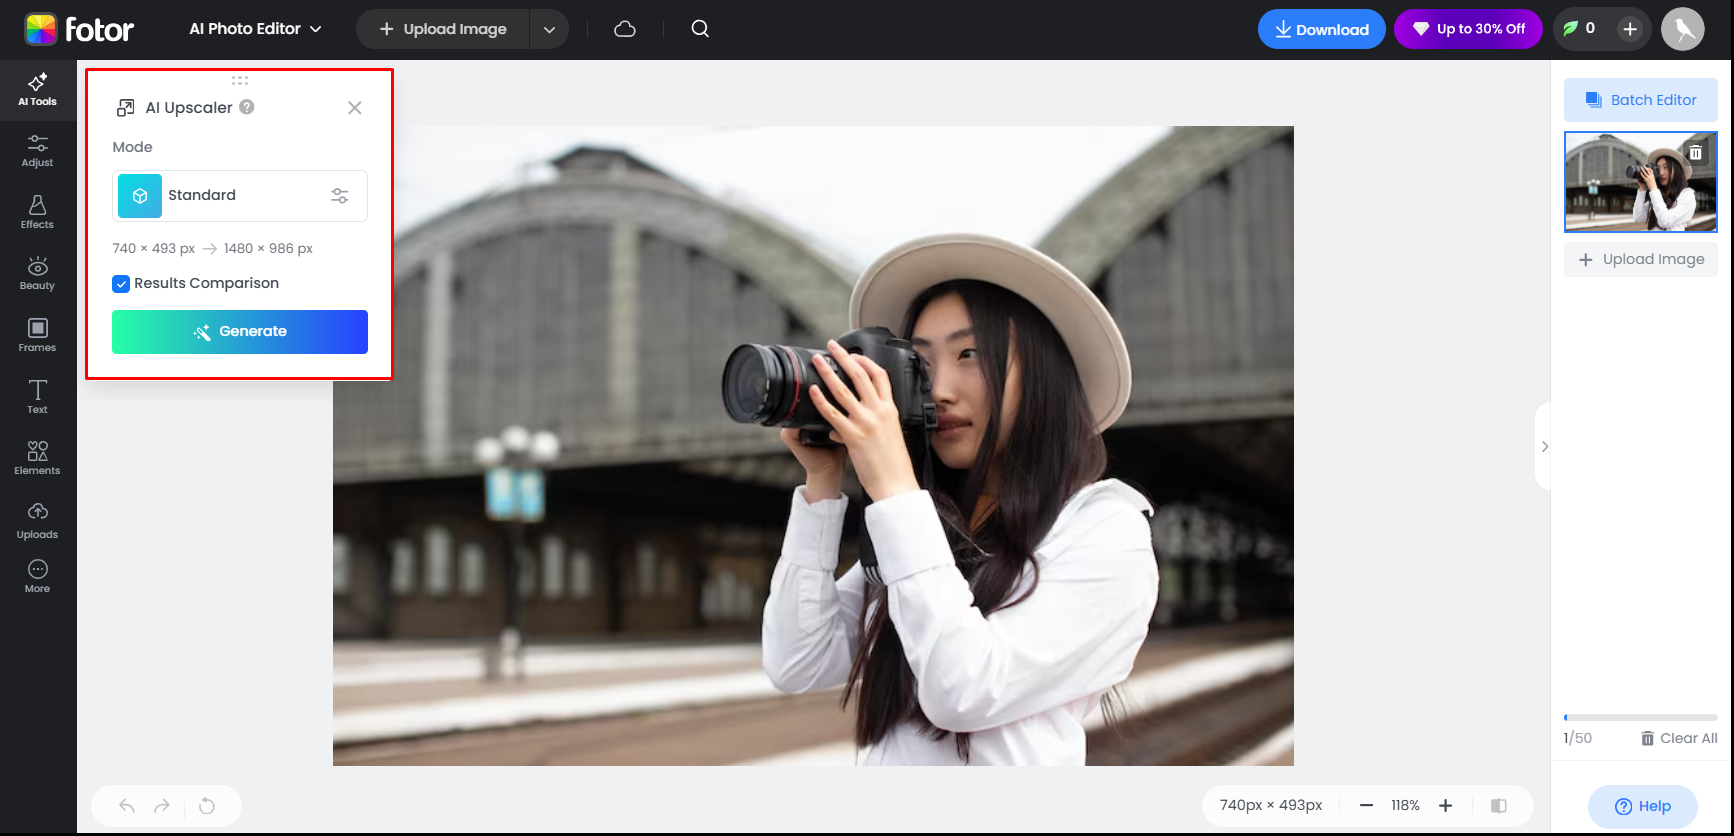Click the image usage progress bar
Viewport: 1734px width, 836px height.
(1641, 718)
